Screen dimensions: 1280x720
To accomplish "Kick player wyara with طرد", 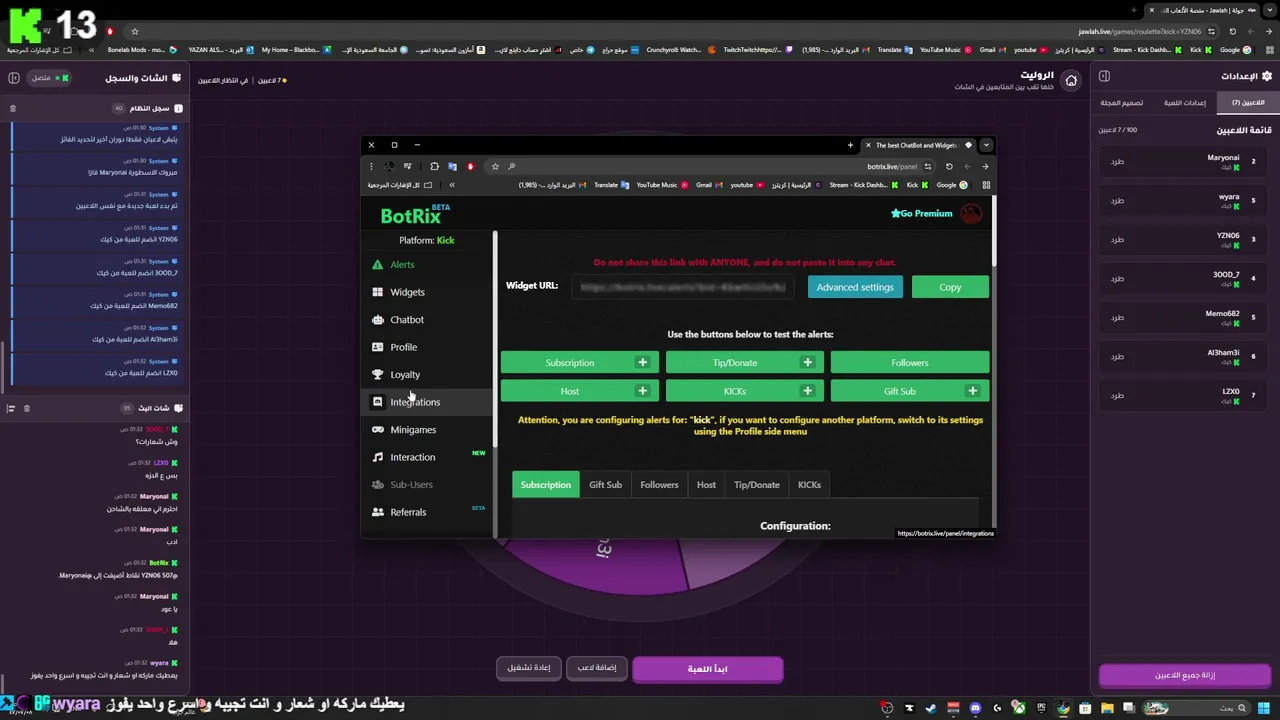I will click(x=1117, y=201).
